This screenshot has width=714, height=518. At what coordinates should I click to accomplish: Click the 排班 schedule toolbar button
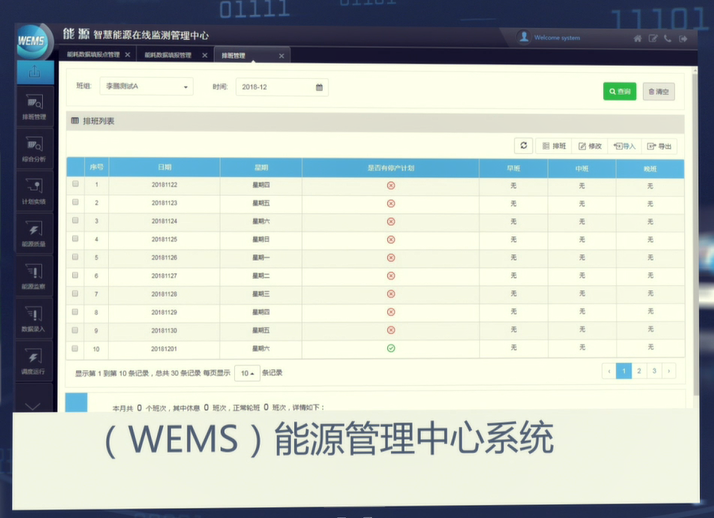click(554, 146)
